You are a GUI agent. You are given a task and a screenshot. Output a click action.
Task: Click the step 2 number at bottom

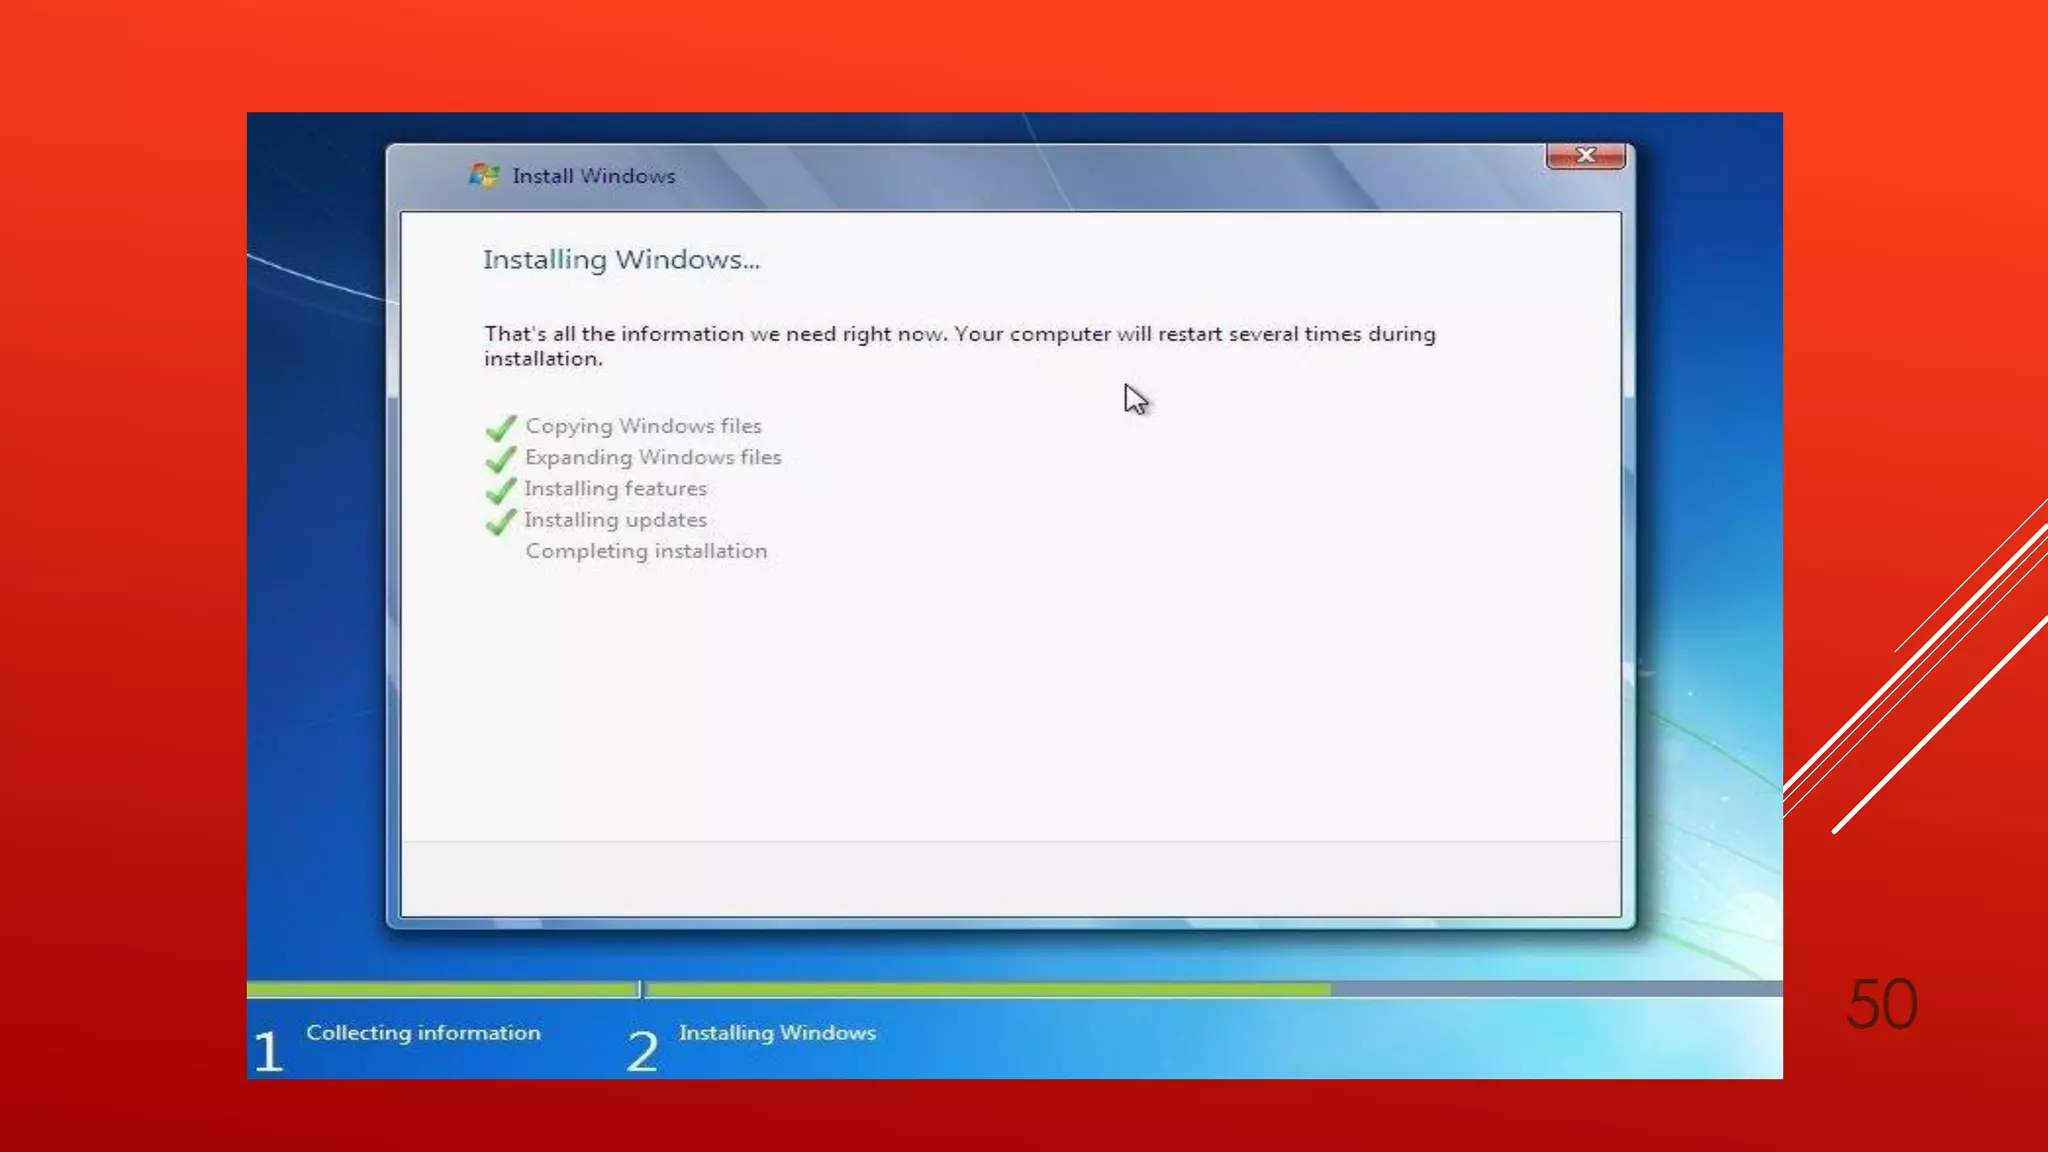pyautogui.click(x=643, y=1052)
